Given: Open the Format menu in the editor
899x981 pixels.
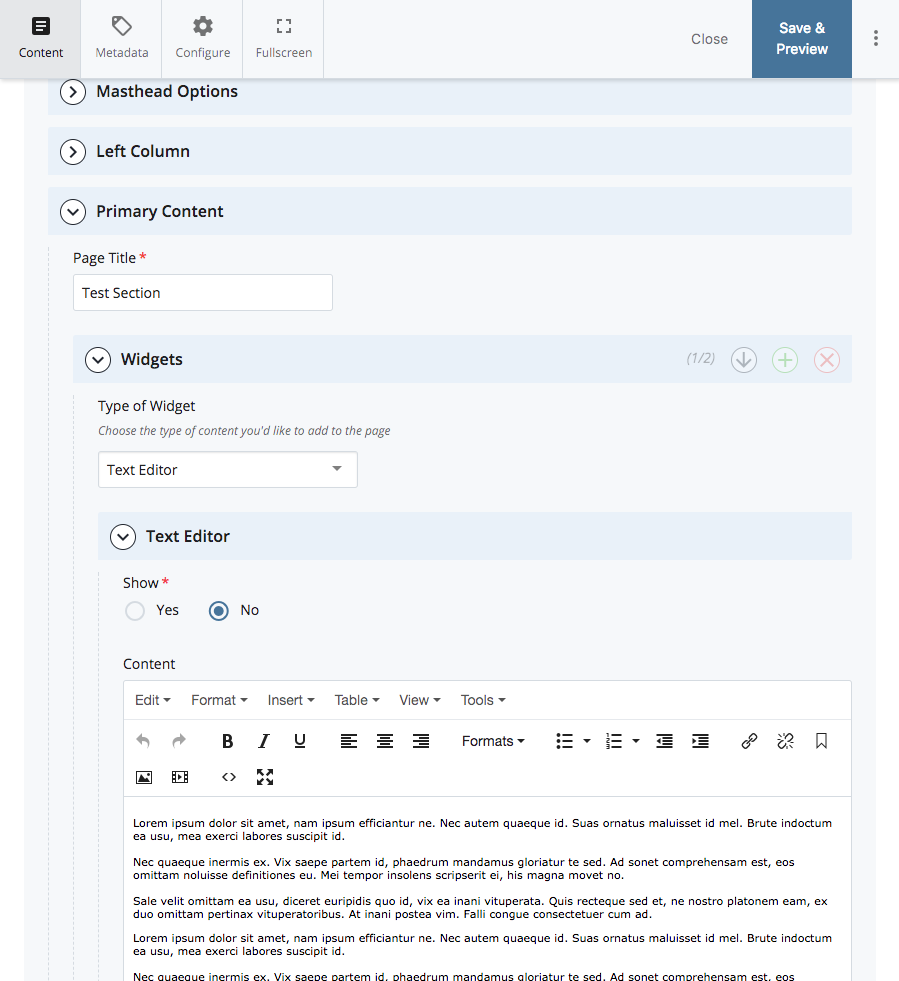Looking at the screenshot, I should coord(219,700).
